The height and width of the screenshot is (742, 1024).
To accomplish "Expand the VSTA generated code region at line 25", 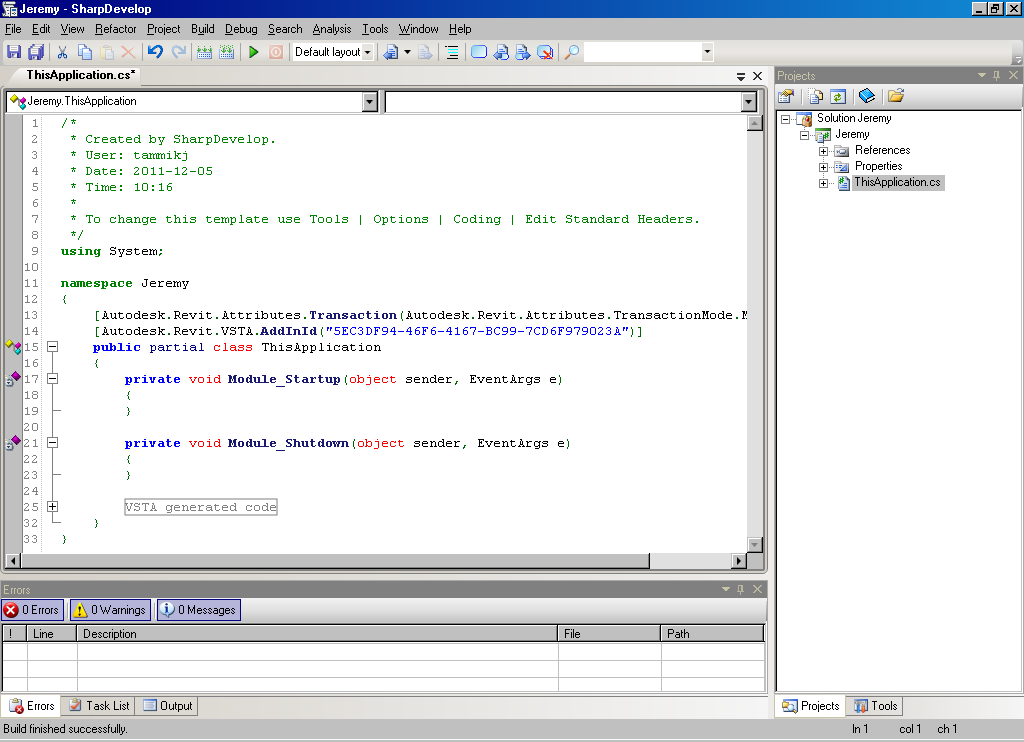I will (x=53, y=507).
